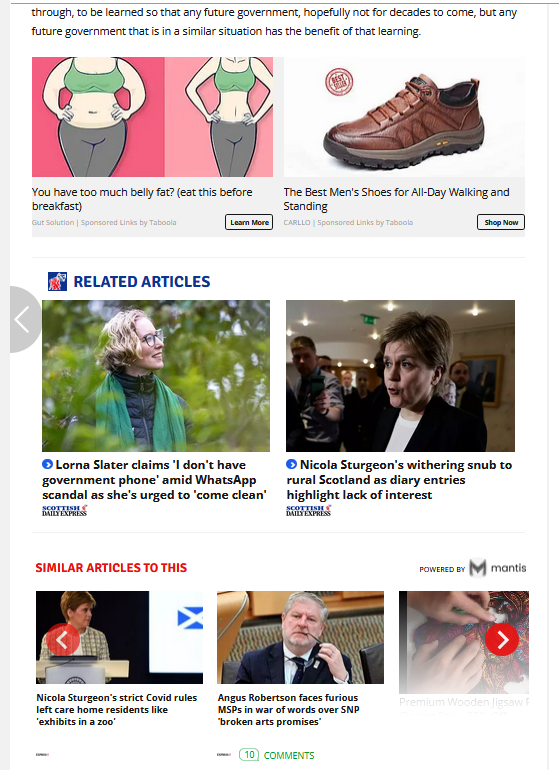Click the red previous arrow in similar articles carousel
The height and width of the screenshot is (770, 559).
62,639
